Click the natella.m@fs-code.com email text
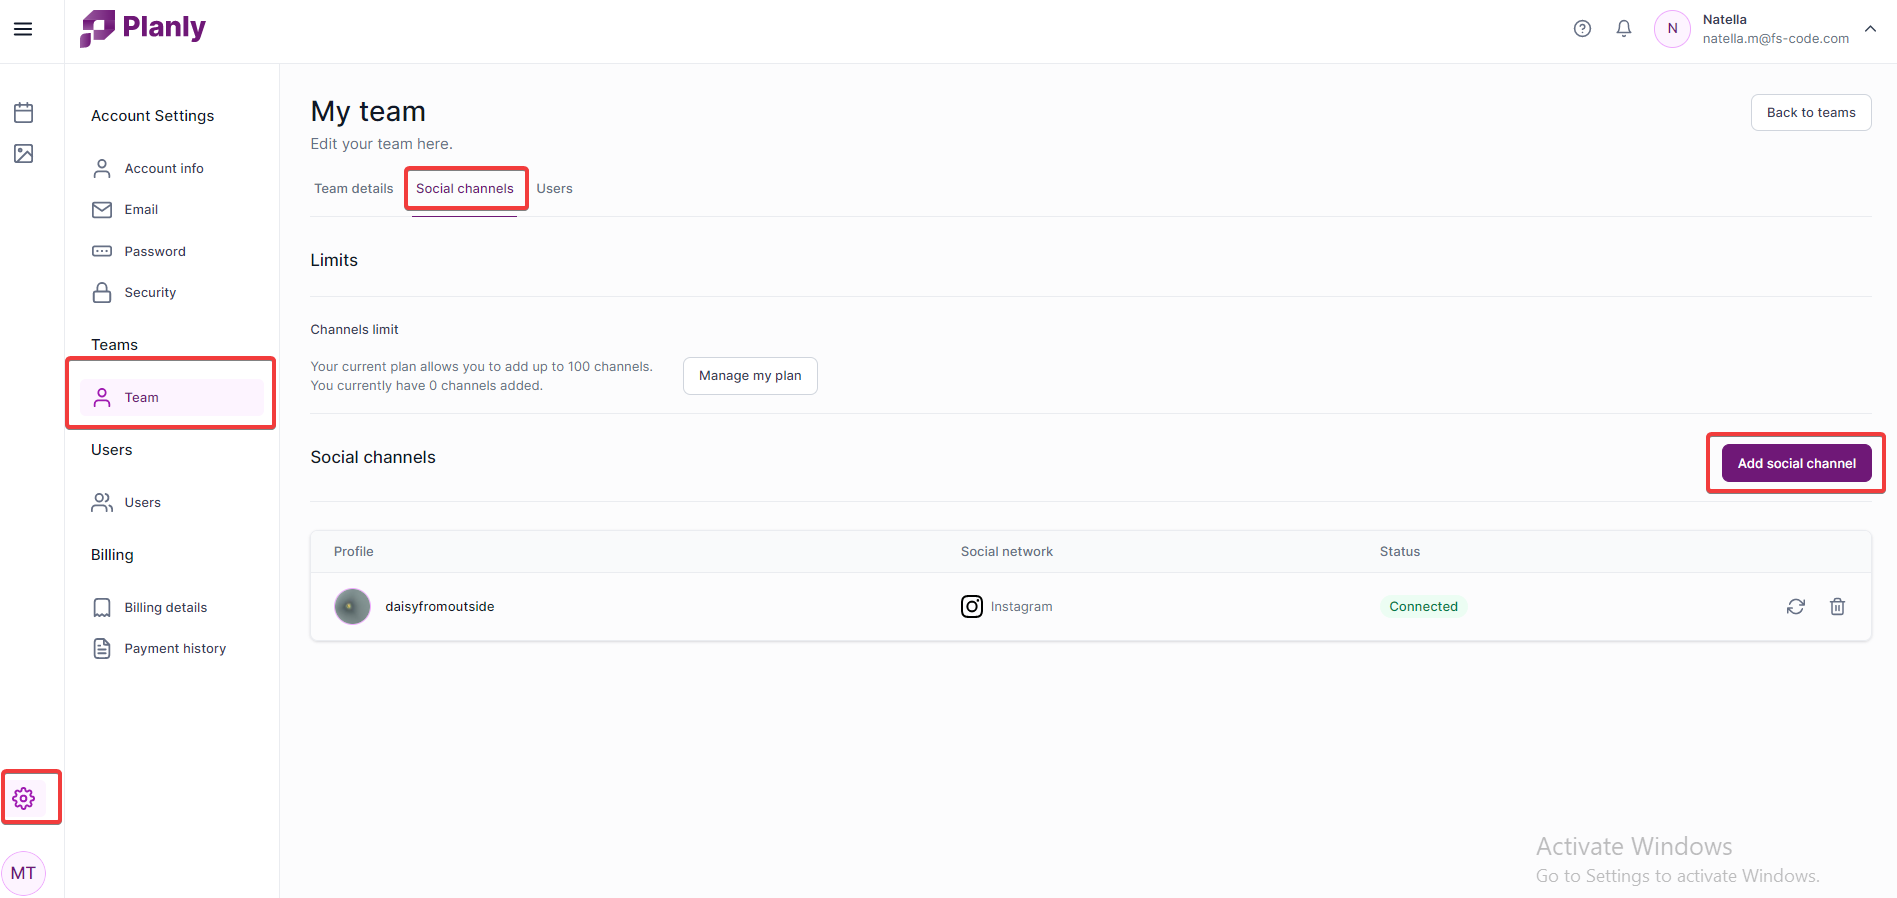 1775,38
